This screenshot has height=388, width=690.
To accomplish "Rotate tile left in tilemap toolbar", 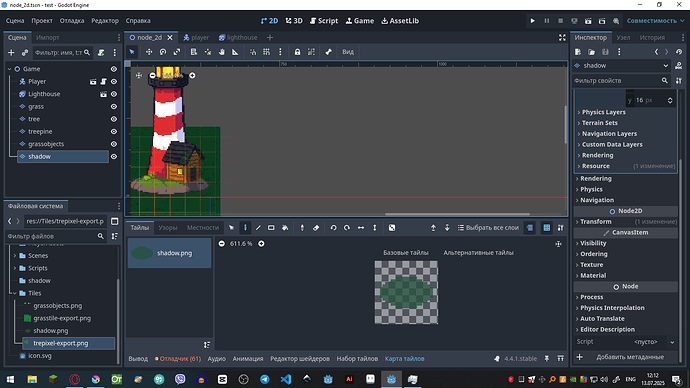I will pyautogui.click(x=334, y=228).
